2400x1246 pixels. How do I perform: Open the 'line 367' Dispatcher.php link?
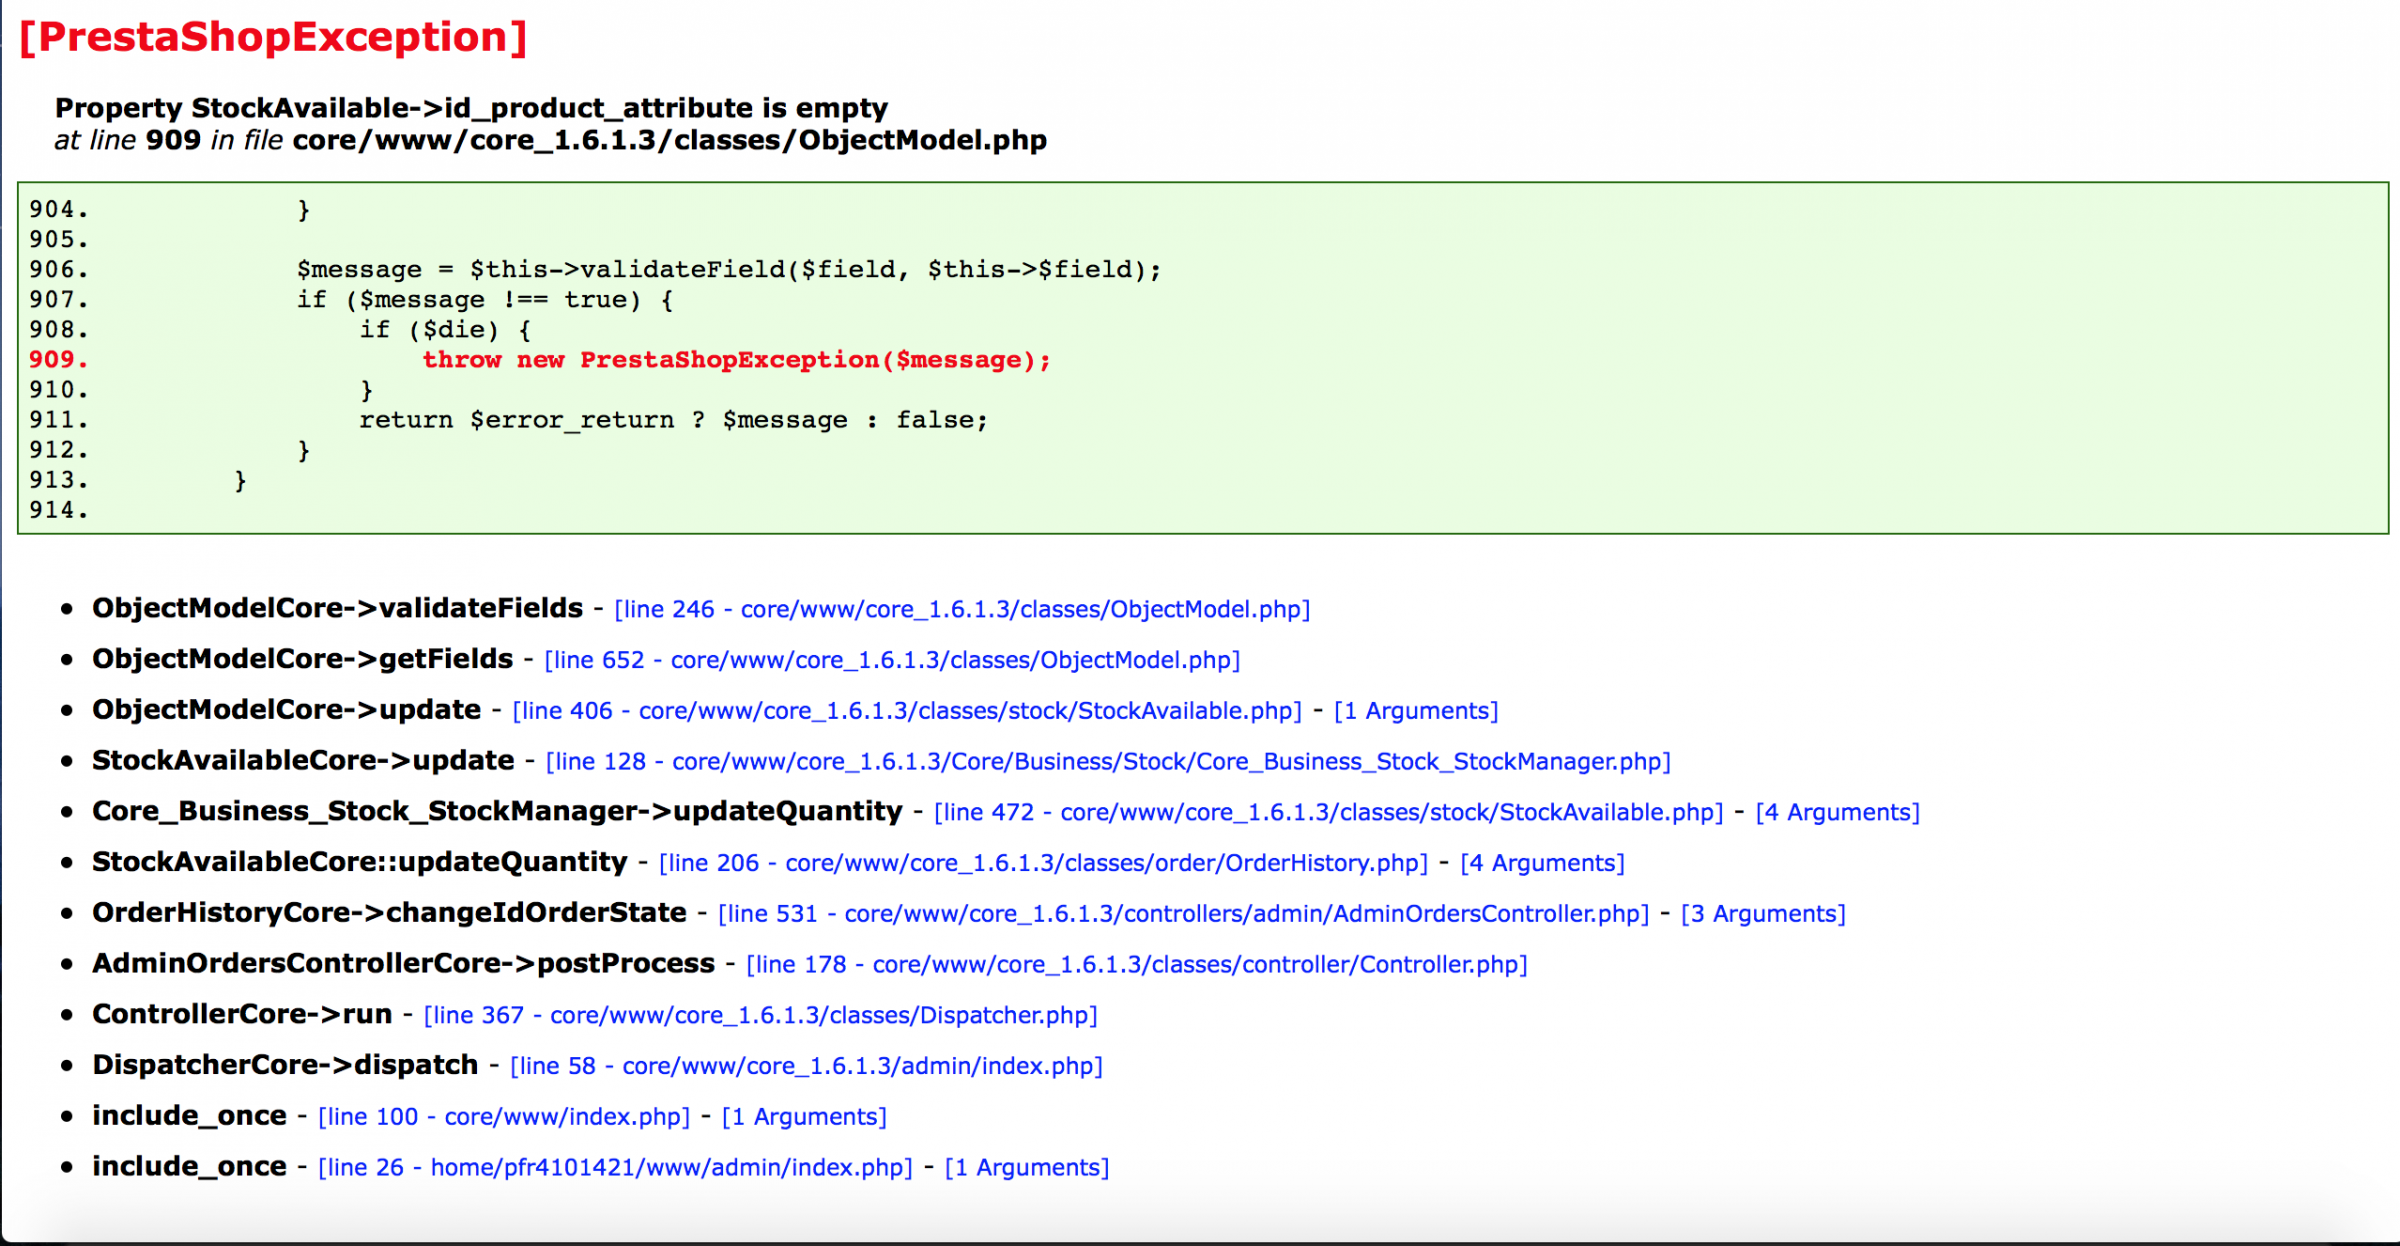pyautogui.click(x=761, y=1016)
